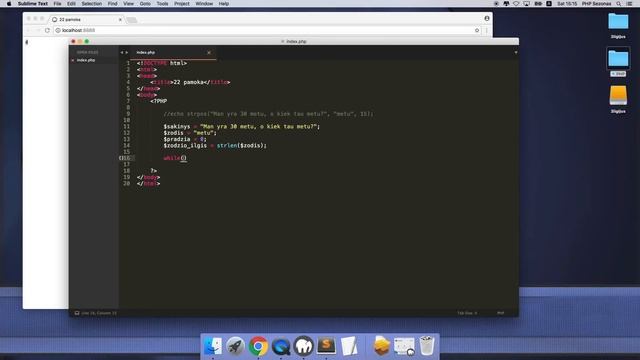The image size is (640, 360).
Task: Open QuickTime Player from the Dock
Action: [281, 347]
